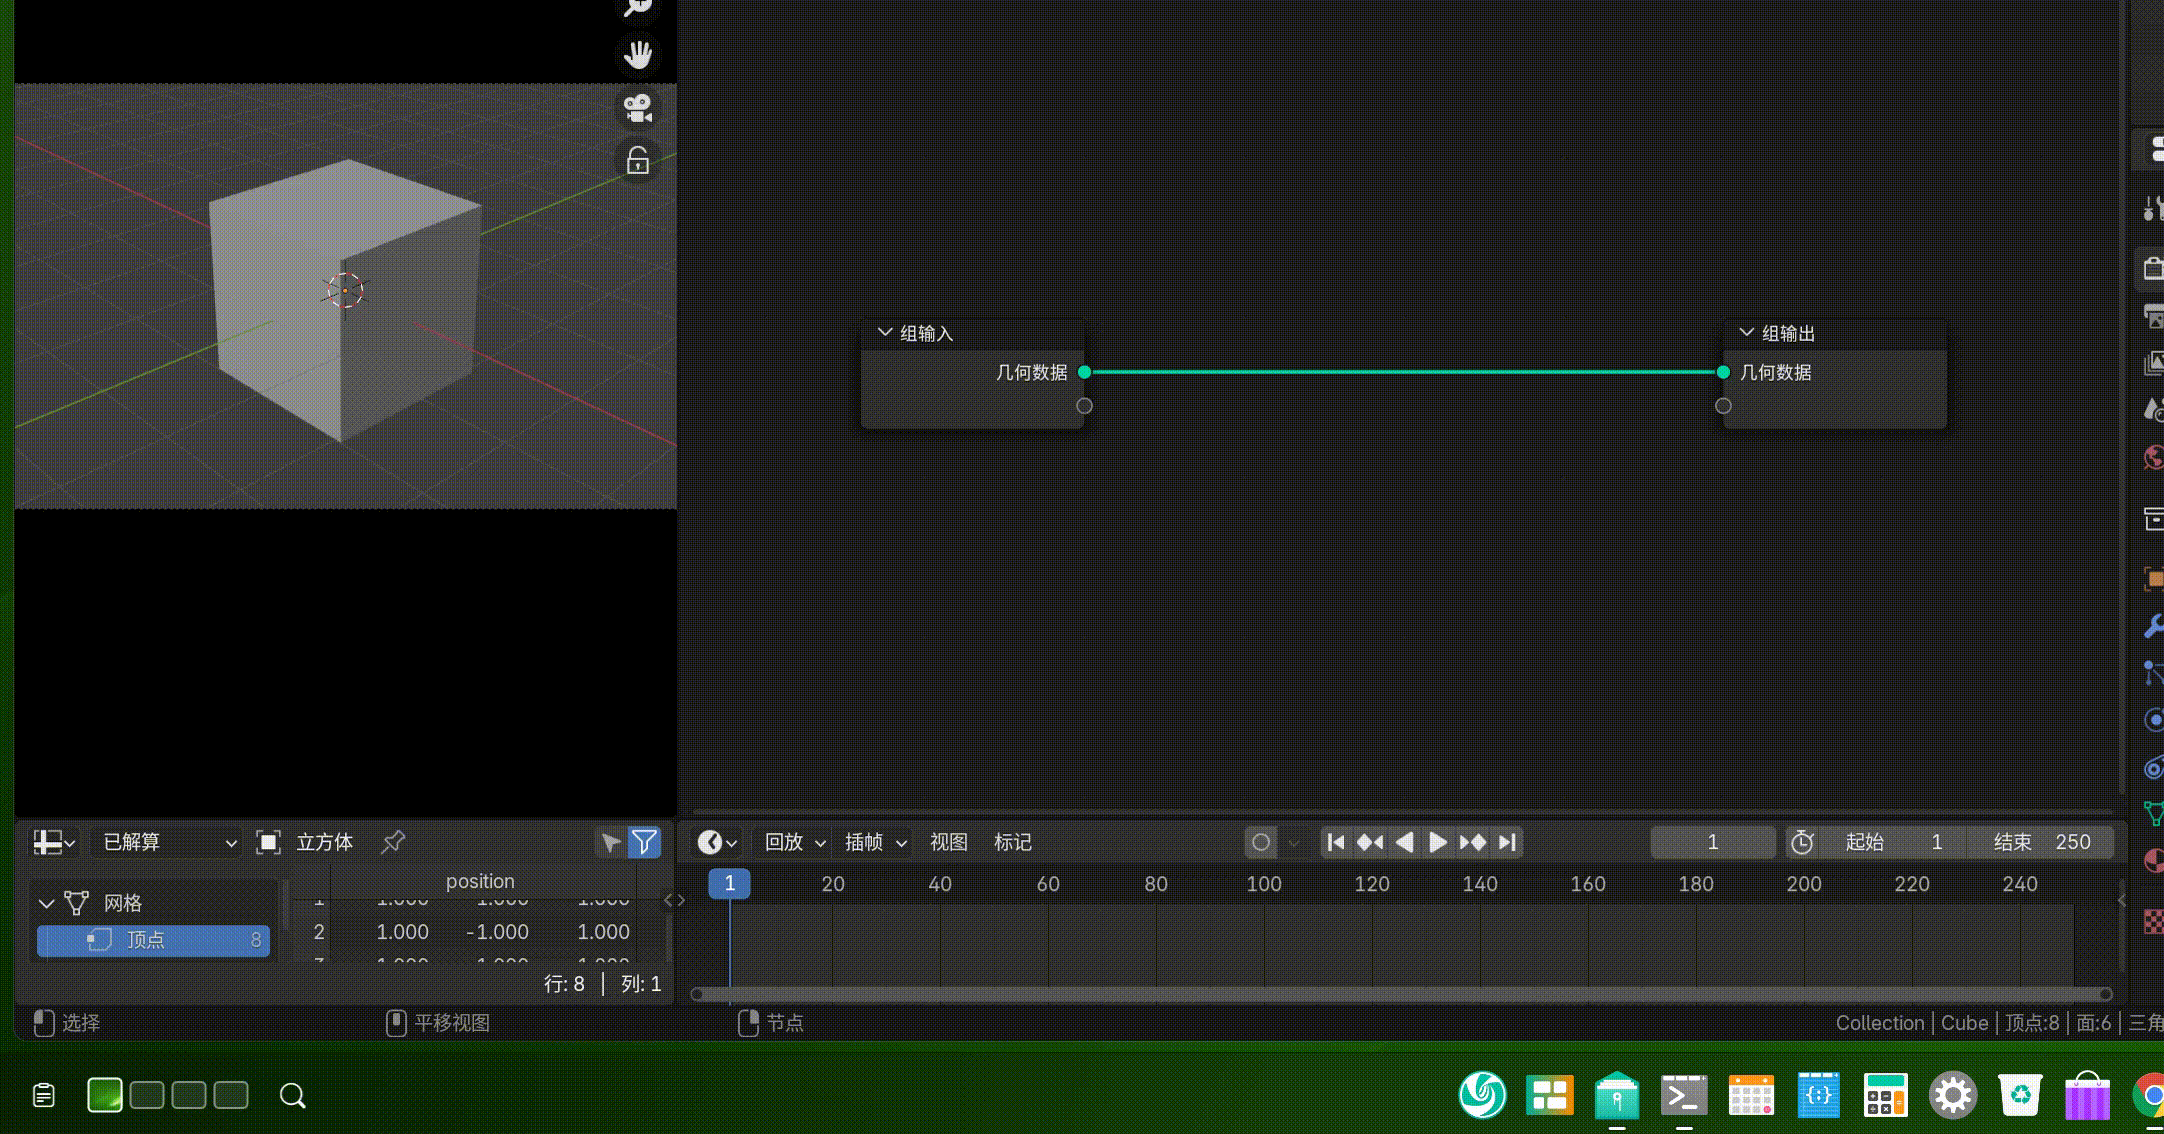Collapse the 组输入 node
Image resolution: width=2164 pixels, height=1134 pixels.
(x=885, y=333)
